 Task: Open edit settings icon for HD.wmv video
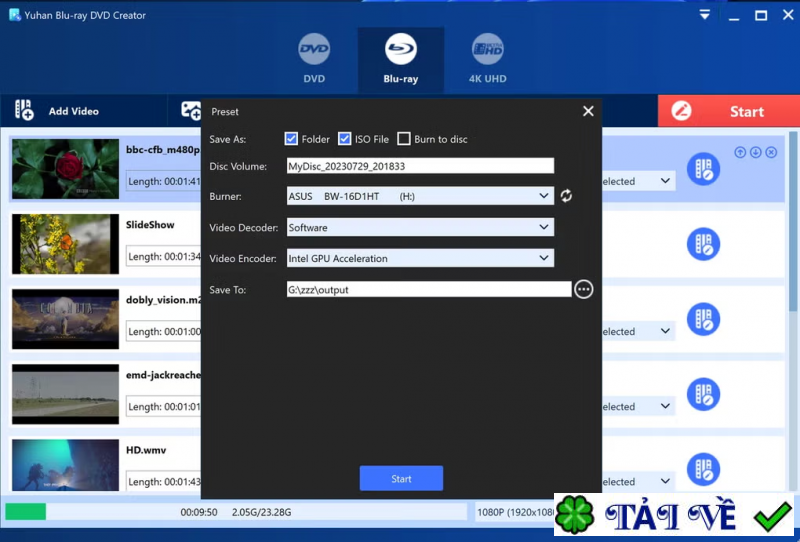[703, 469]
